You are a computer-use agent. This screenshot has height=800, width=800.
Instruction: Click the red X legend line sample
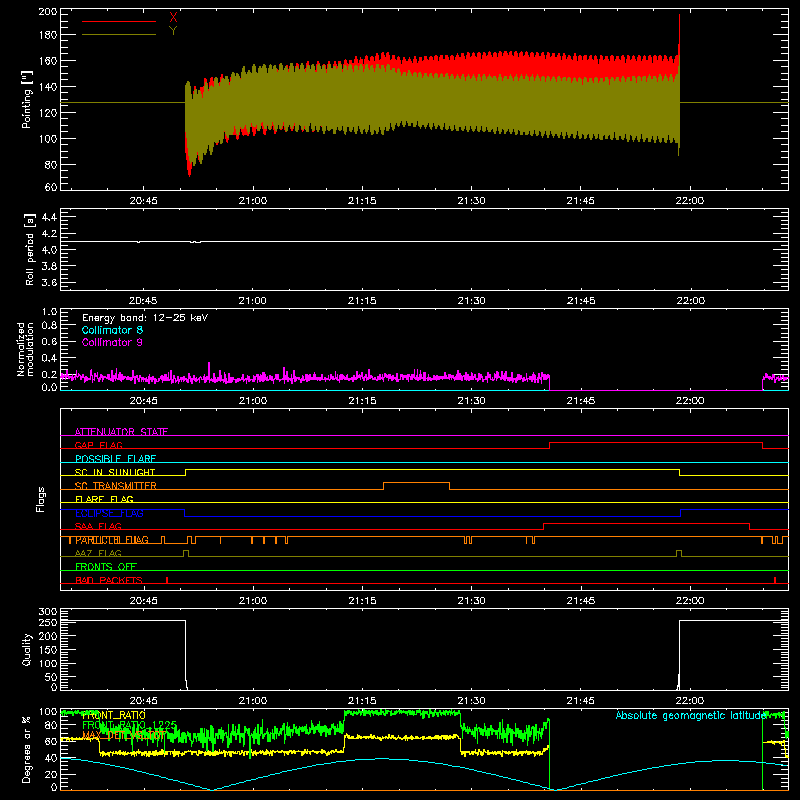click(x=119, y=21)
